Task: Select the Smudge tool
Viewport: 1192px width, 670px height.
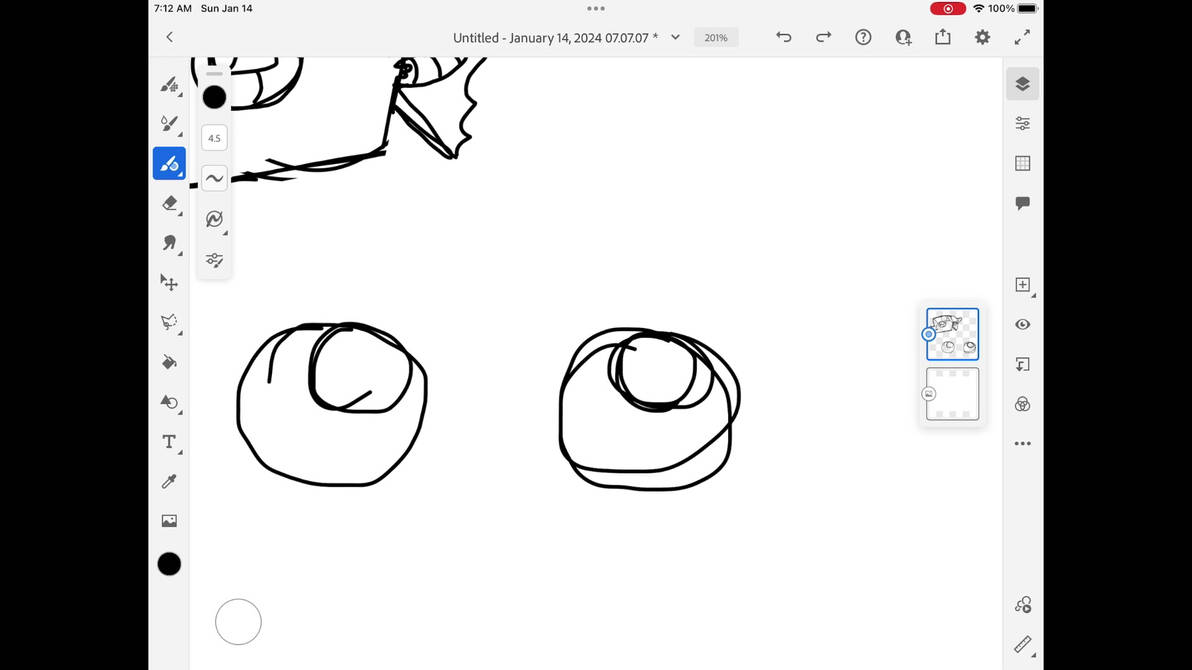Action: click(169, 242)
